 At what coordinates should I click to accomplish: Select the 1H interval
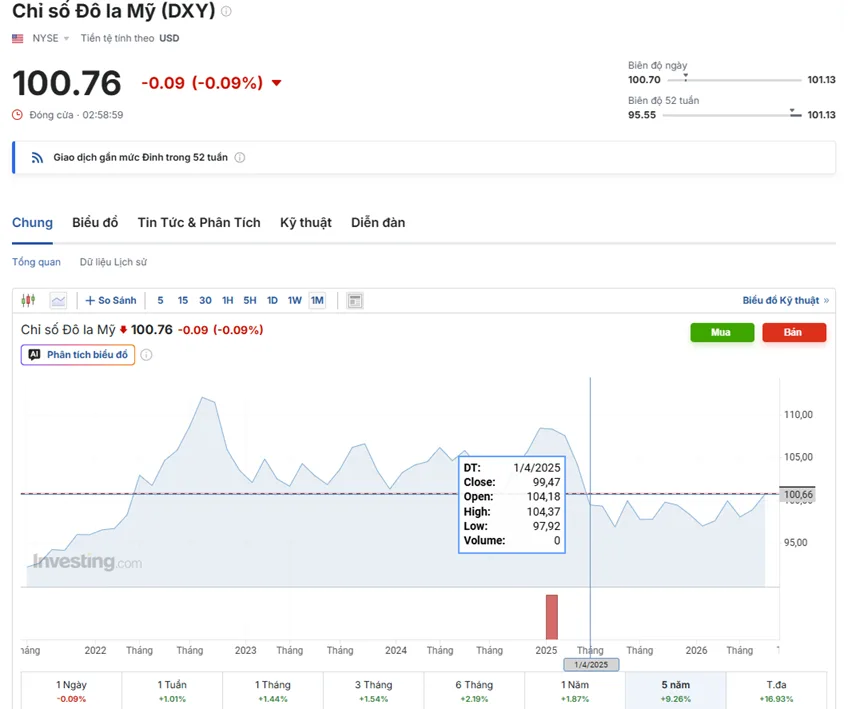click(228, 300)
